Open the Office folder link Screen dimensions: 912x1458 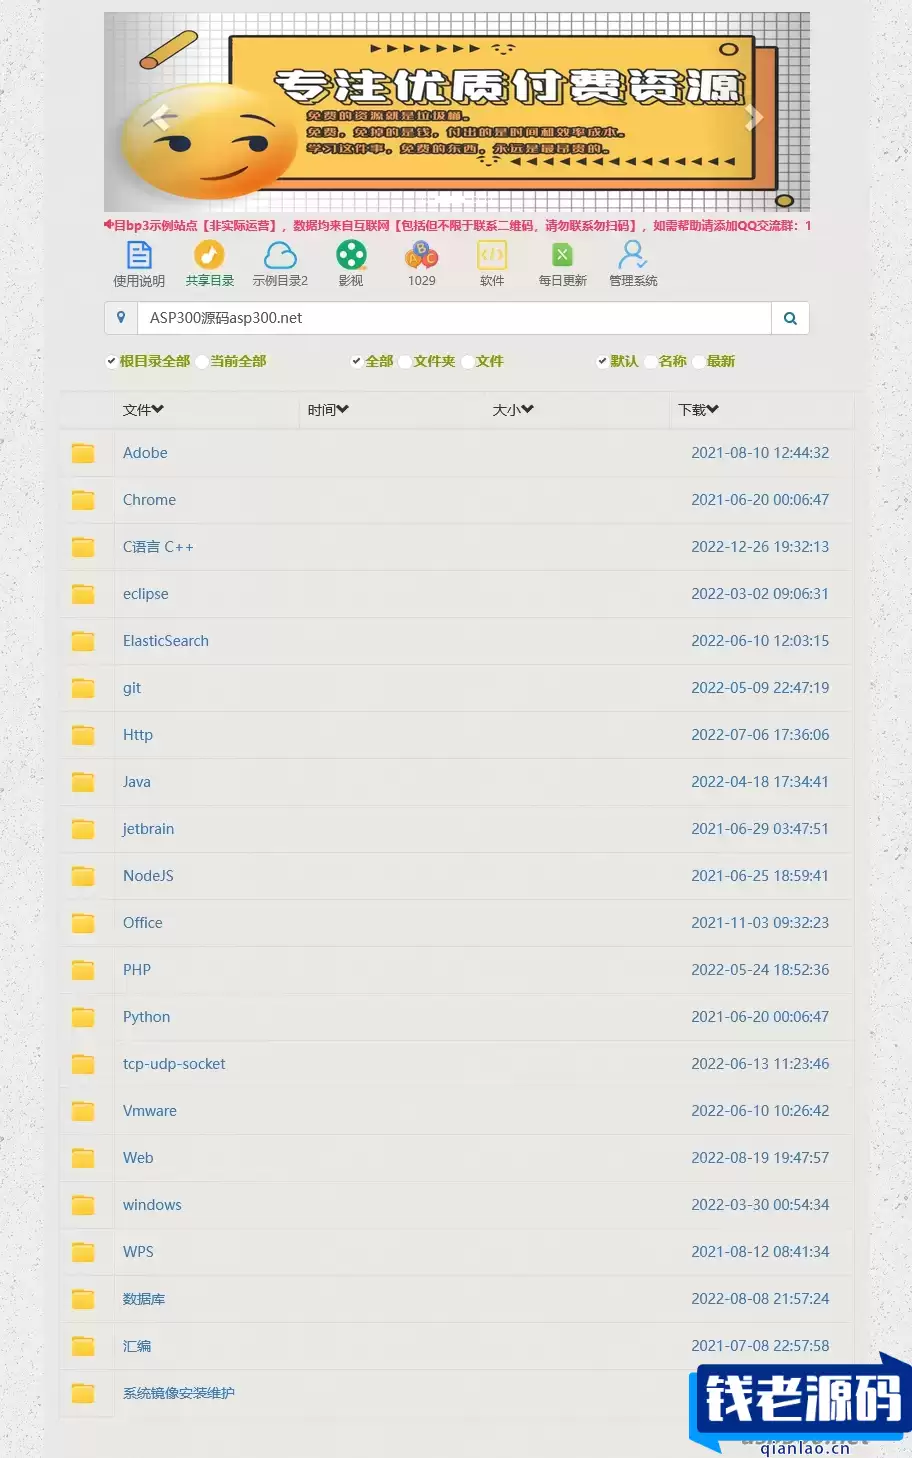[x=142, y=923]
